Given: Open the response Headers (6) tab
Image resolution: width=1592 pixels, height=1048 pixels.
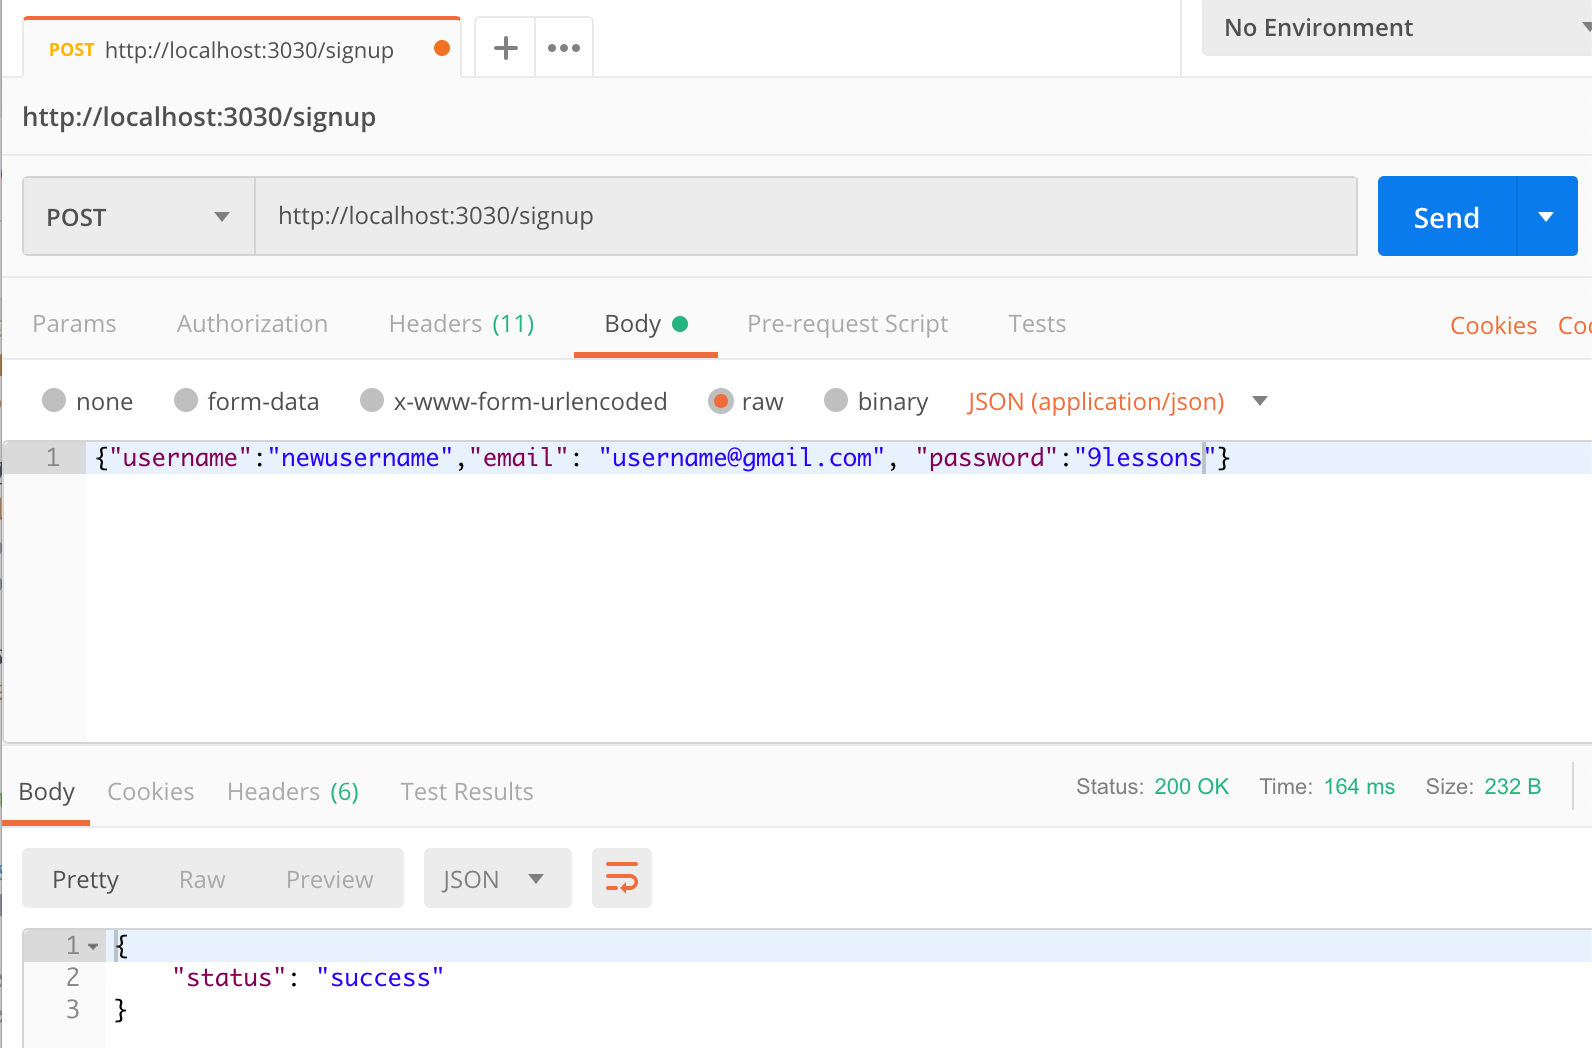Looking at the screenshot, I should (x=293, y=792).
